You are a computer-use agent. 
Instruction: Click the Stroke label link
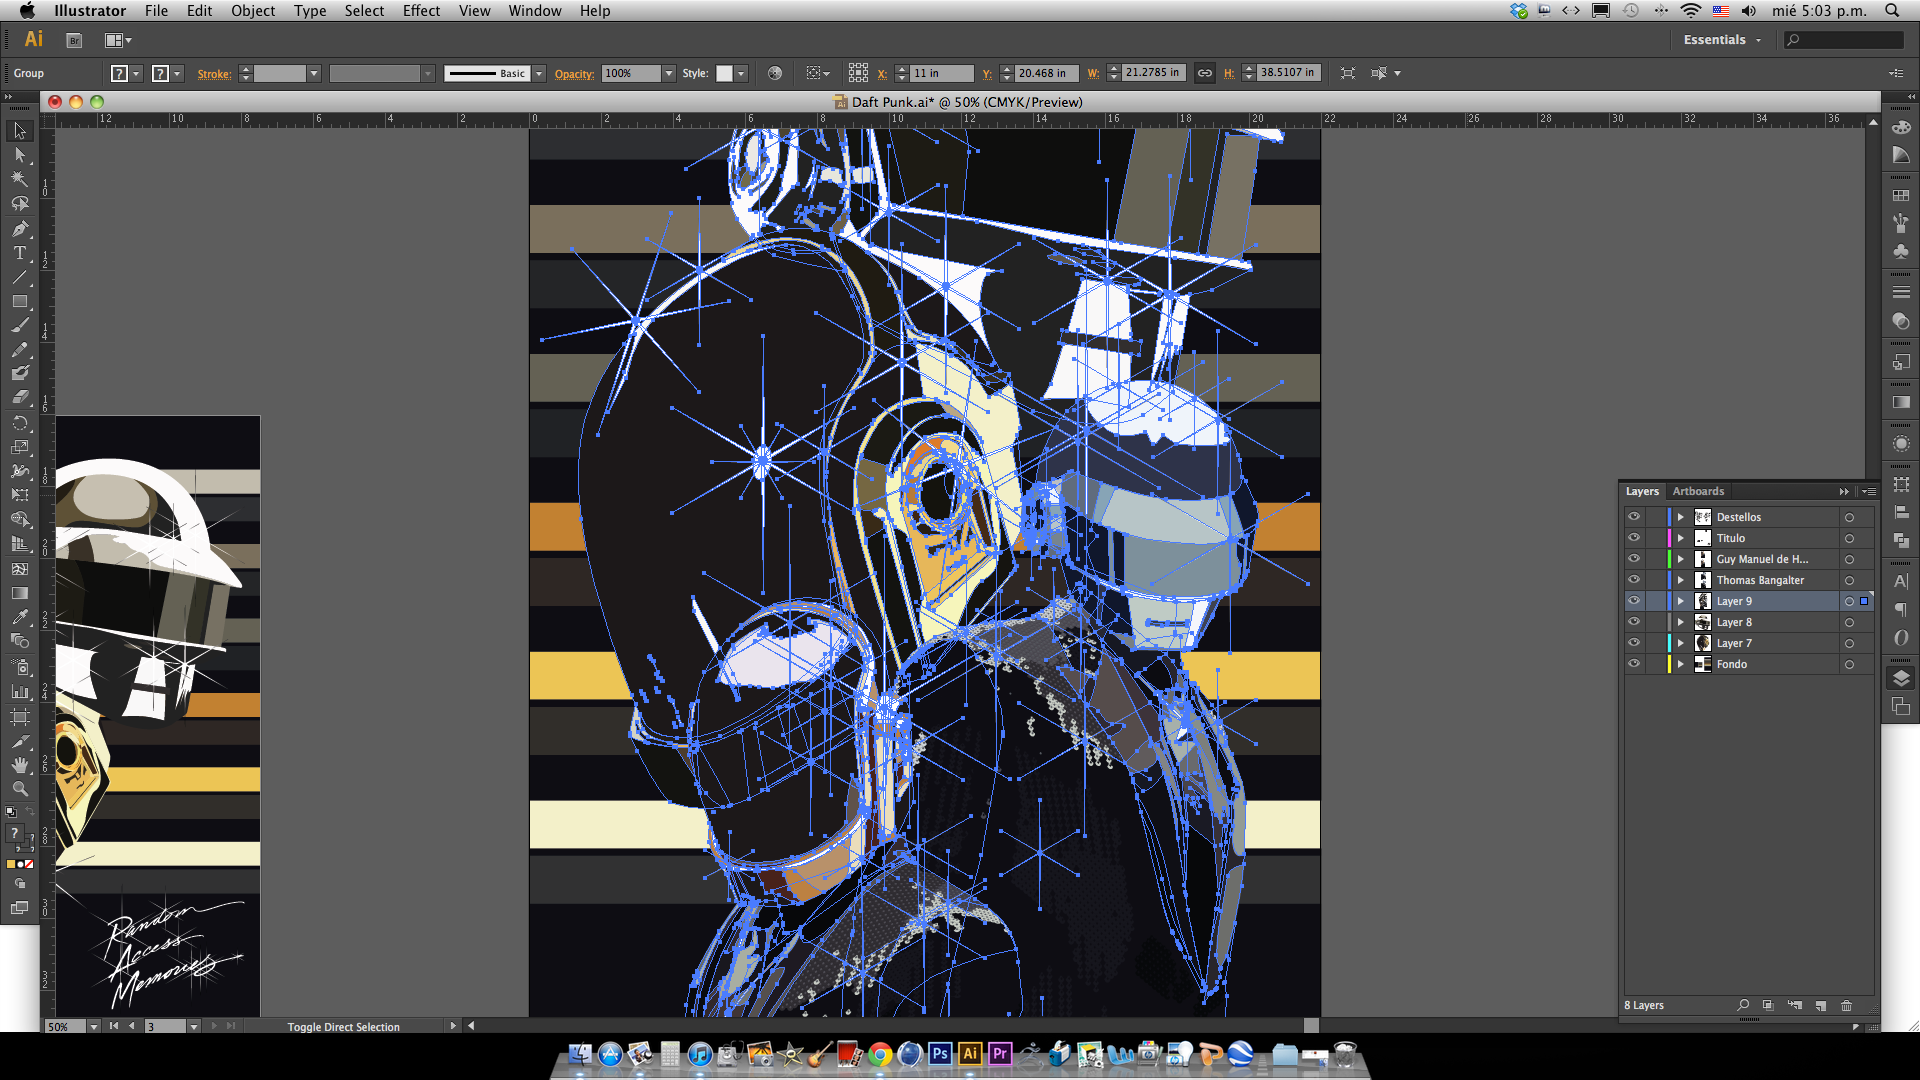[214, 73]
